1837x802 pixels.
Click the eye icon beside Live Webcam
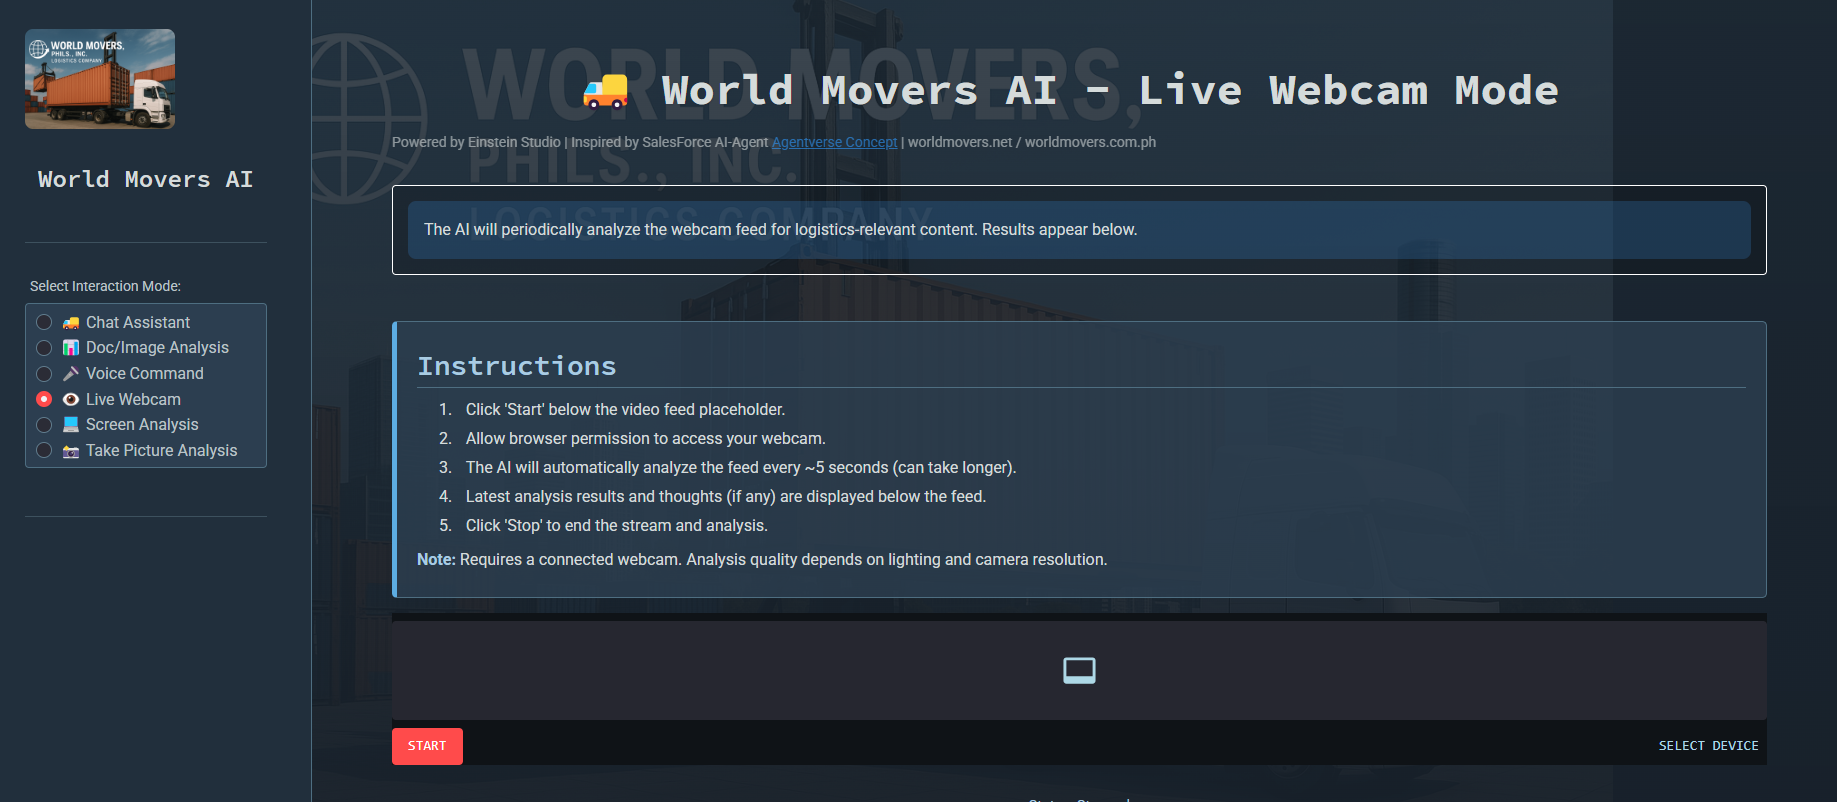click(71, 399)
